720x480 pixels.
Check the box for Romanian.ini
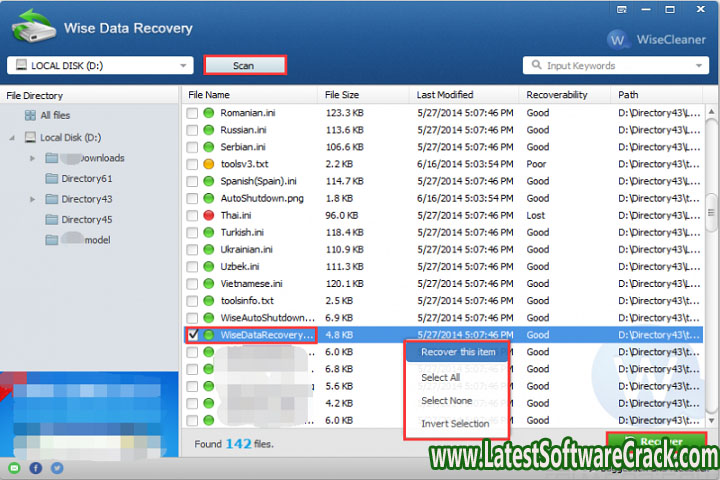tap(192, 113)
